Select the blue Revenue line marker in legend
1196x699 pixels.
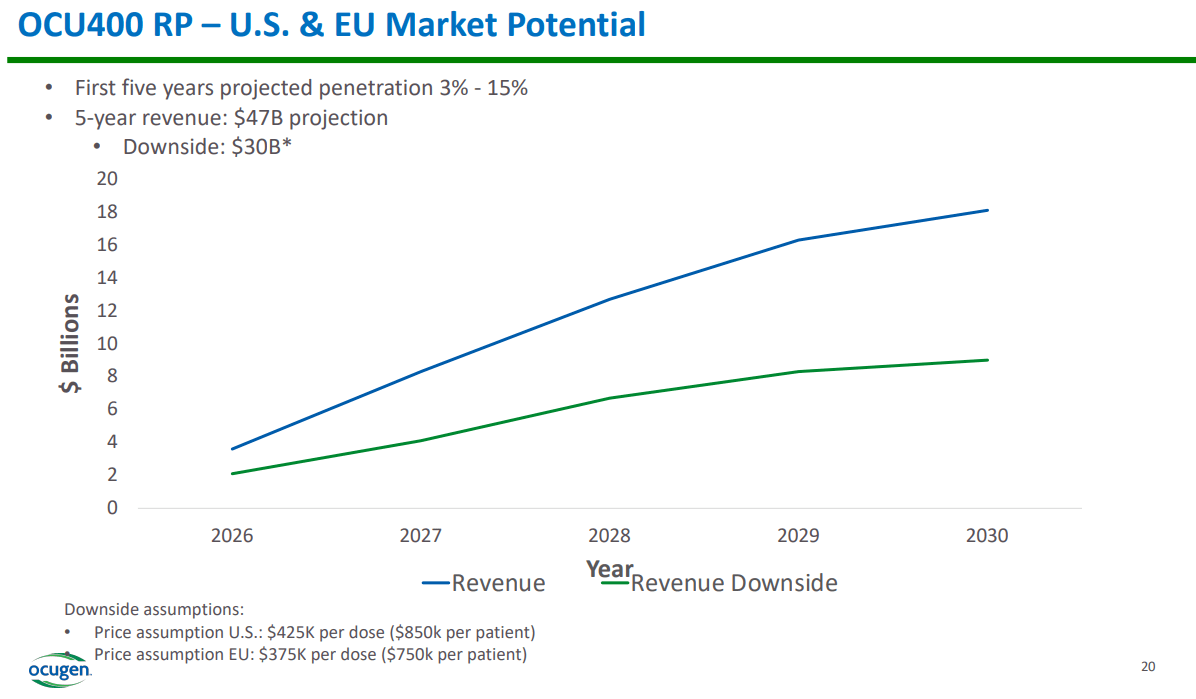[x=435, y=582]
